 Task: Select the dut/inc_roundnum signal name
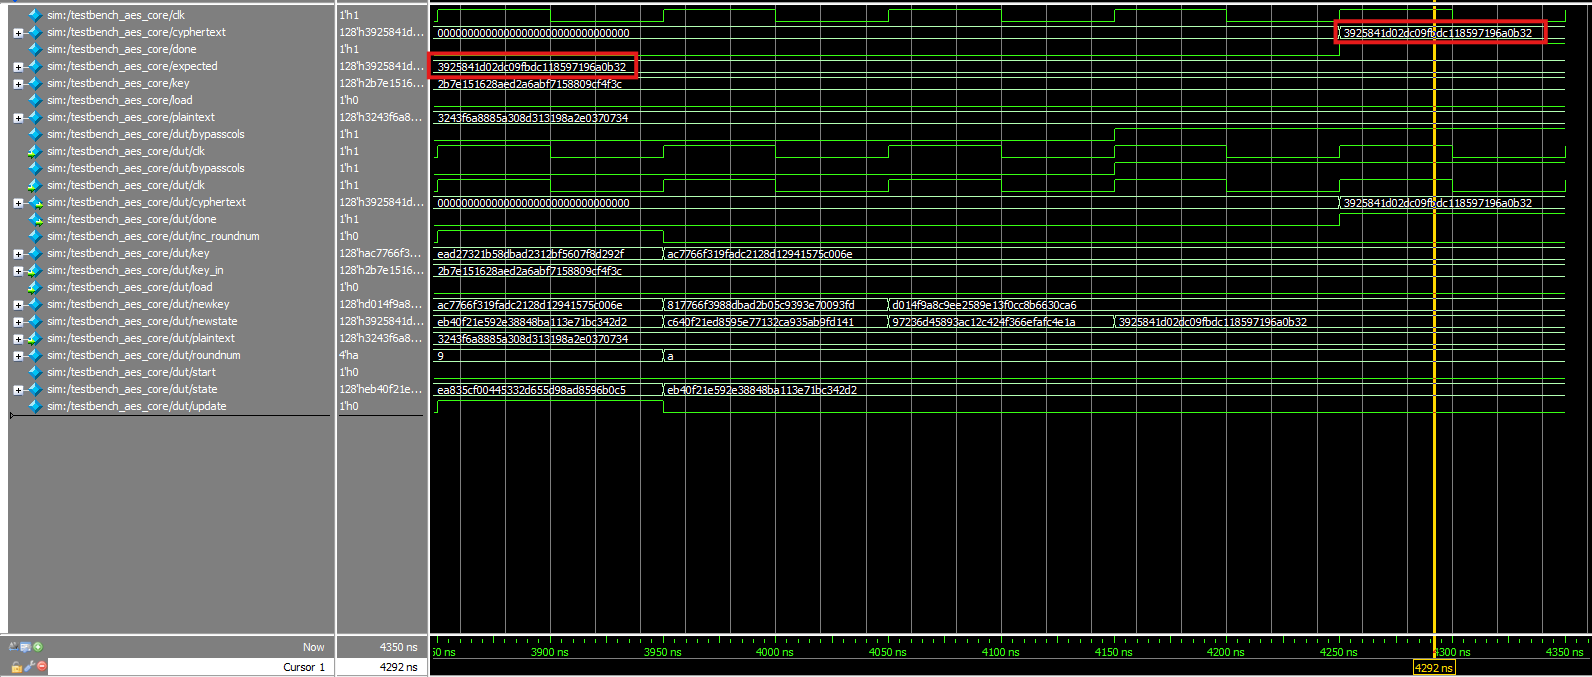(x=152, y=236)
